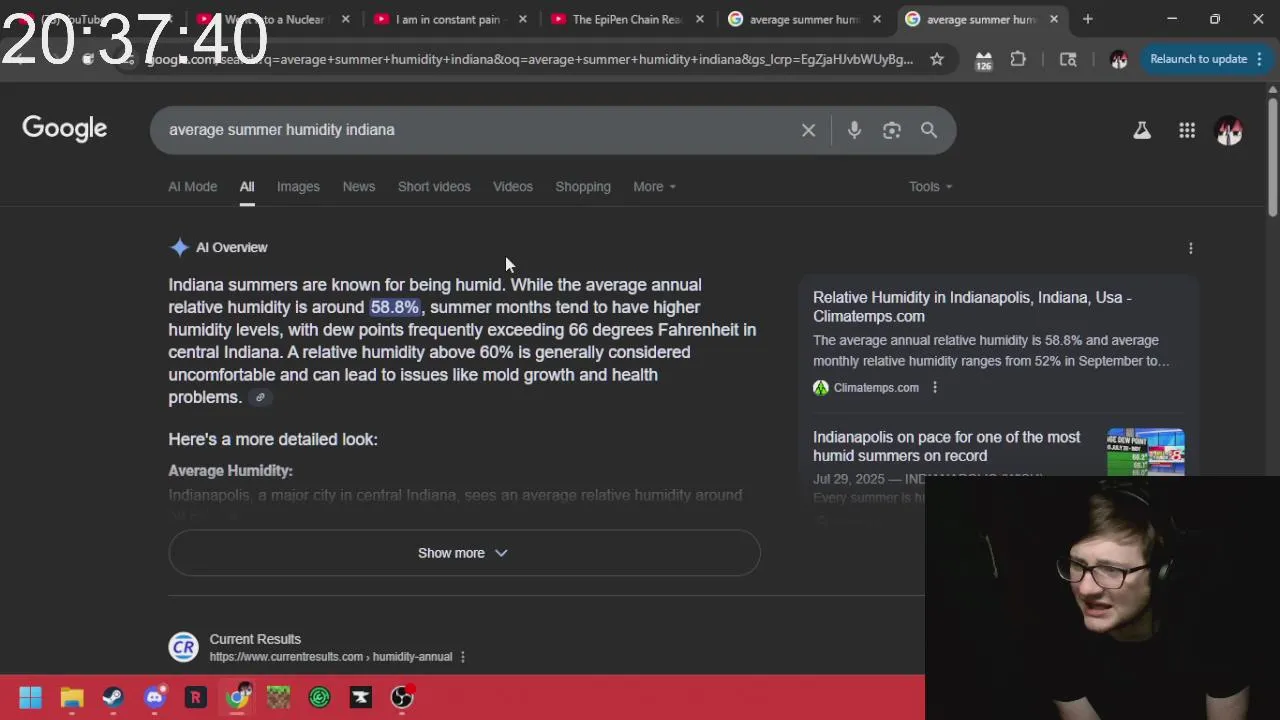Open a new browser tab
The width and height of the screenshot is (1280, 720).
tap(1088, 19)
